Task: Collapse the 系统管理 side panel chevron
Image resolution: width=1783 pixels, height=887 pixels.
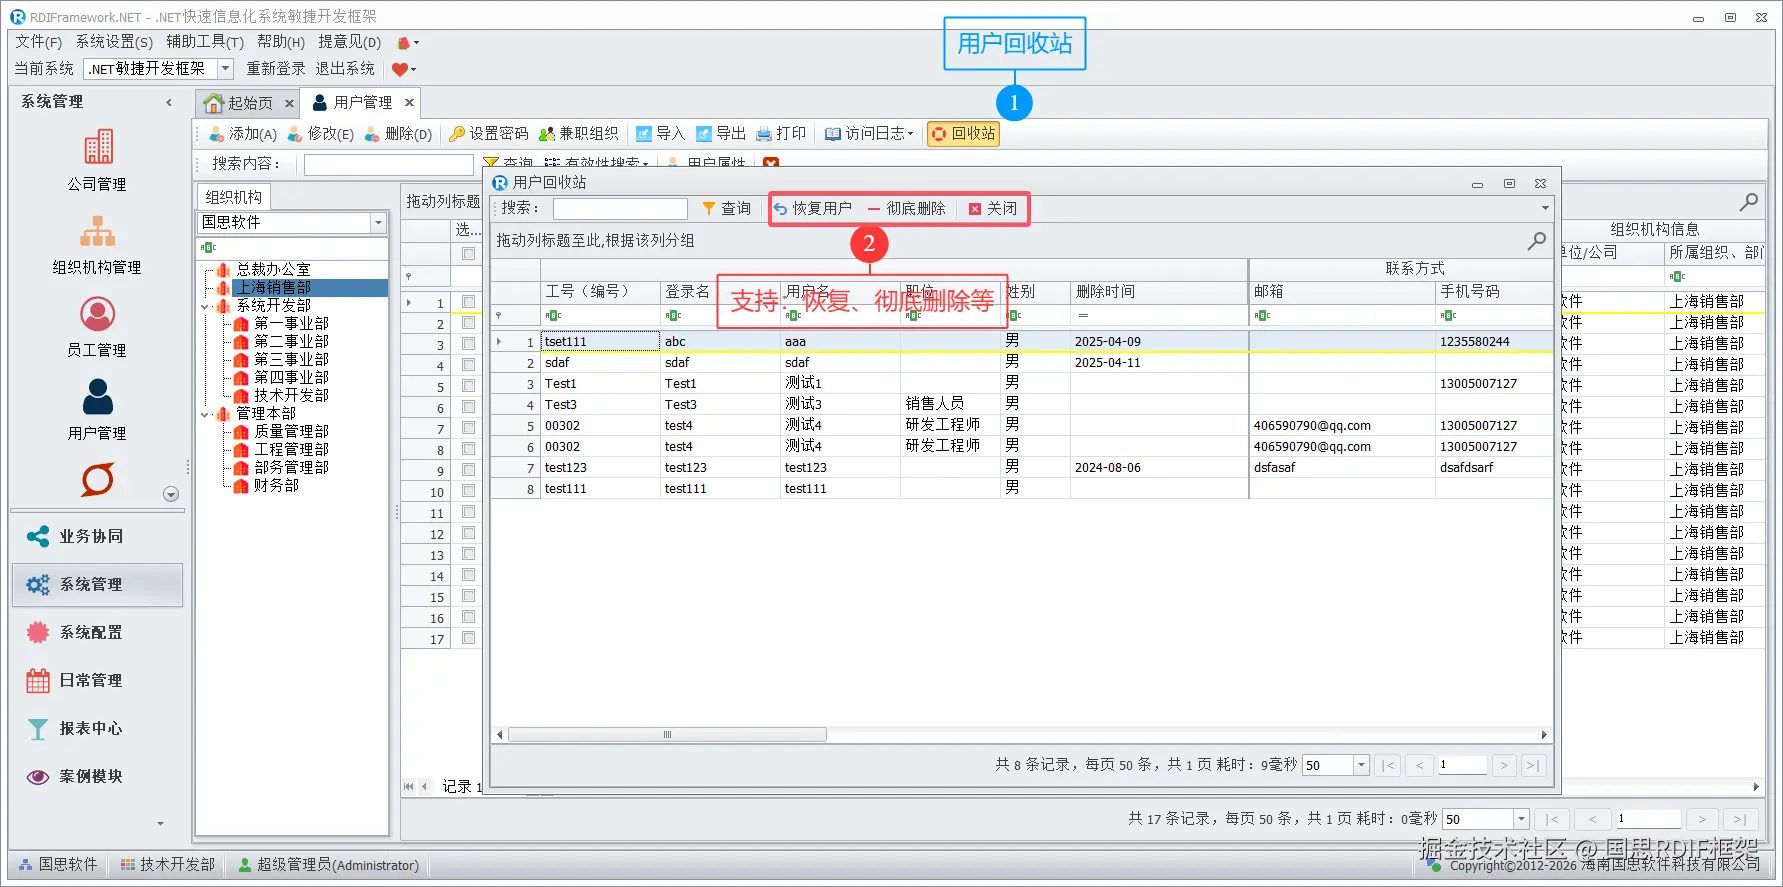Action: click(x=169, y=102)
